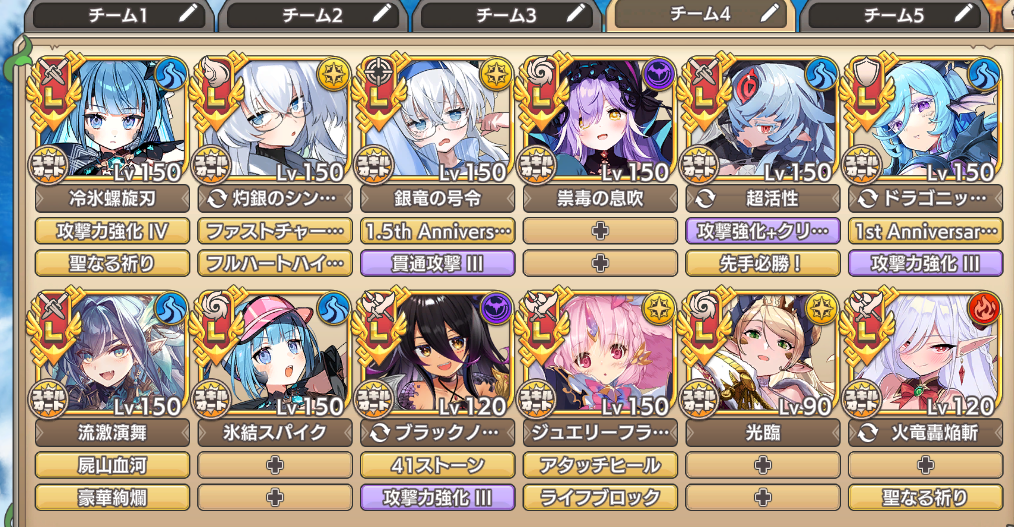Image resolution: width=1014 pixels, height=527 pixels.
Task: Click the スキルオート badge on 冷氷螺旋刃 character
Action: coord(49,166)
